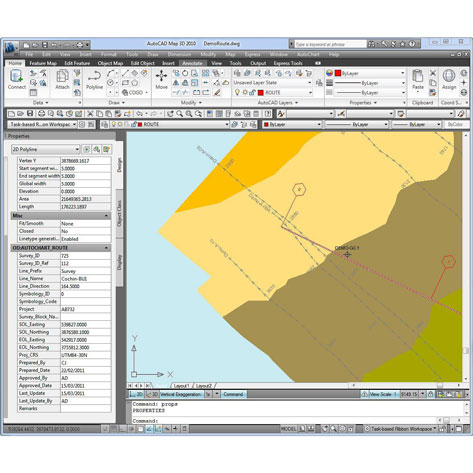Toggle the 3D view mode
This screenshot has width=473, height=473.
coord(152,394)
